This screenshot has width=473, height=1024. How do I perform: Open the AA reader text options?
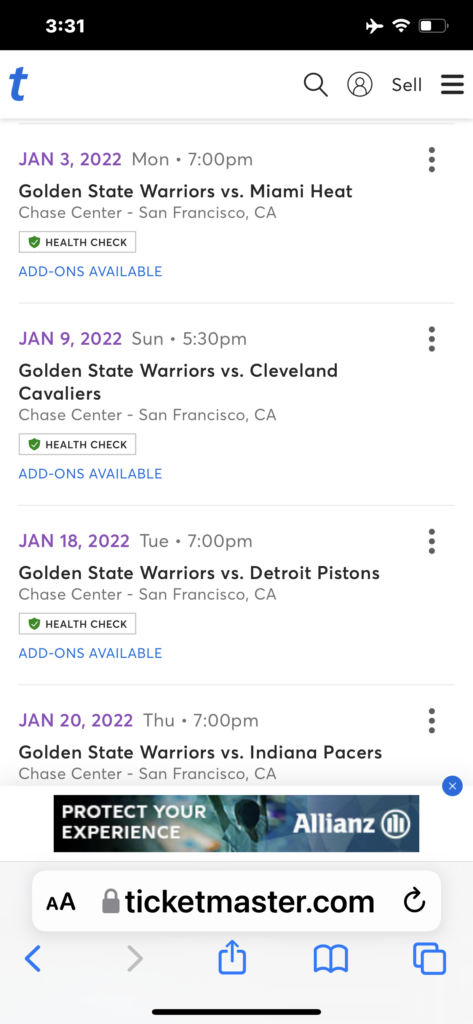61,903
